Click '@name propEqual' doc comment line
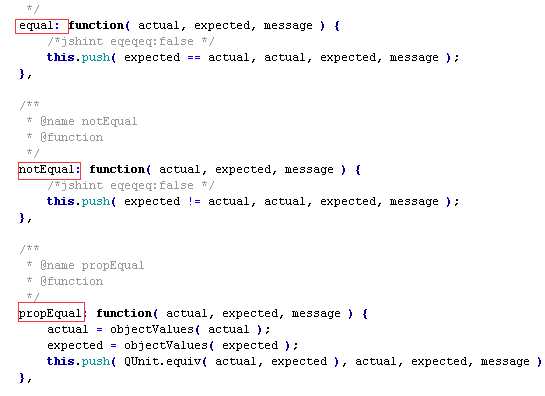545x396 pixels. [92, 265]
